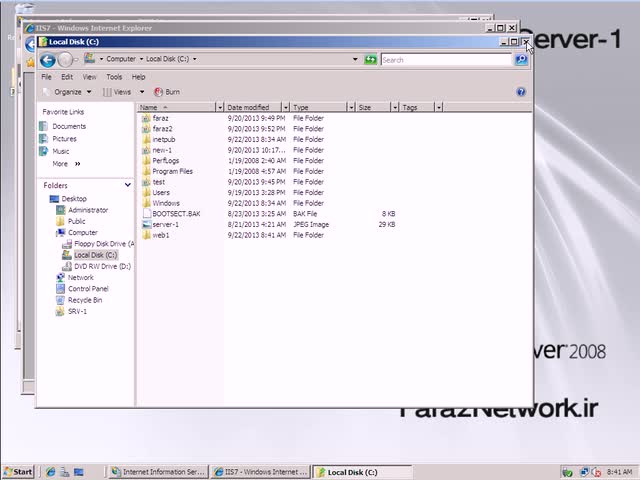Open Help via the blue question mark

click(521, 92)
